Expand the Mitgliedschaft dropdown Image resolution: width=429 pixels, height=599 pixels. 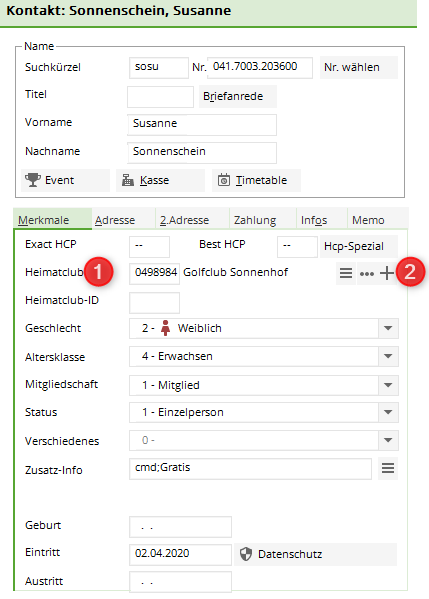point(388,385)
